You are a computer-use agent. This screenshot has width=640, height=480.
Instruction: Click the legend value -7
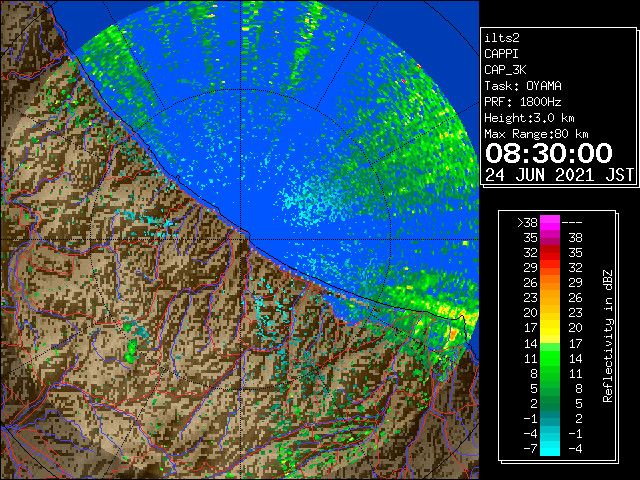[530, 448]
